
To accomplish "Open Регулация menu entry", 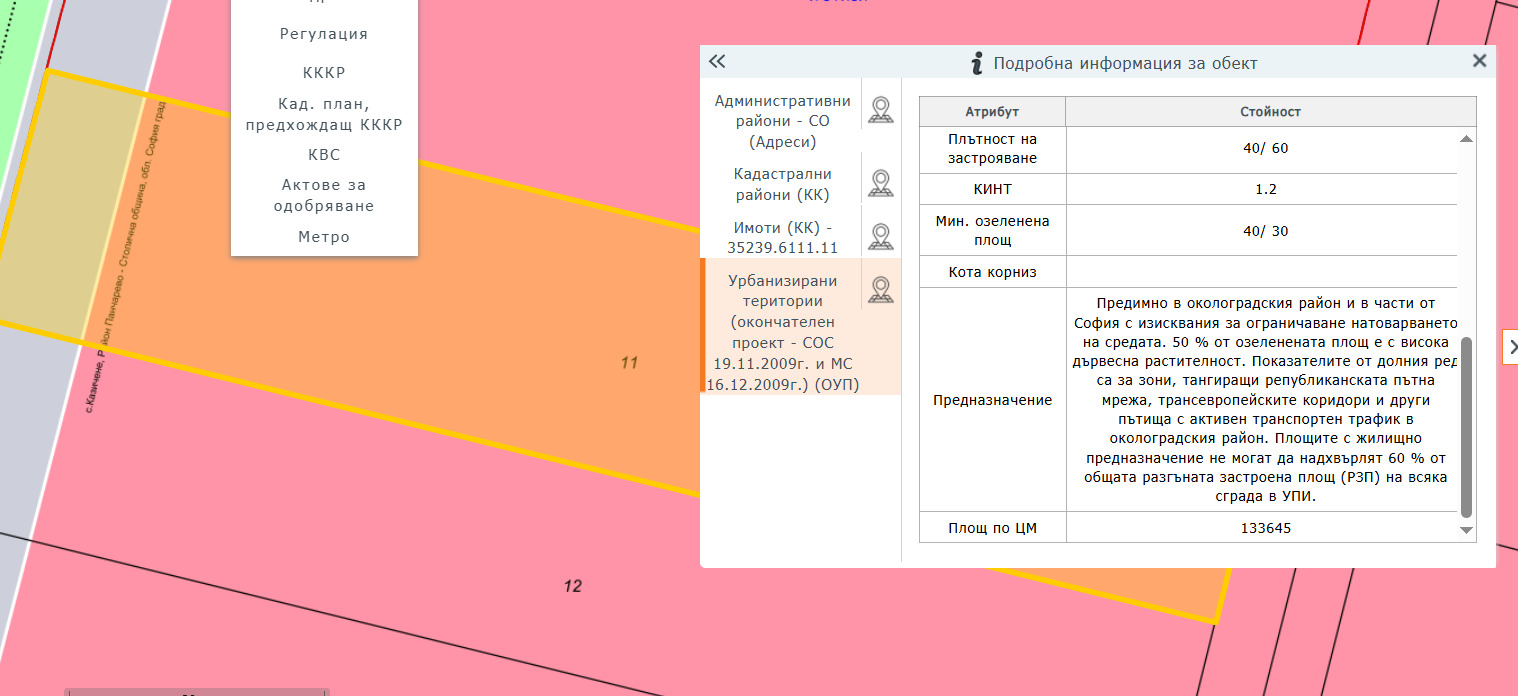I will click(324, 34).
